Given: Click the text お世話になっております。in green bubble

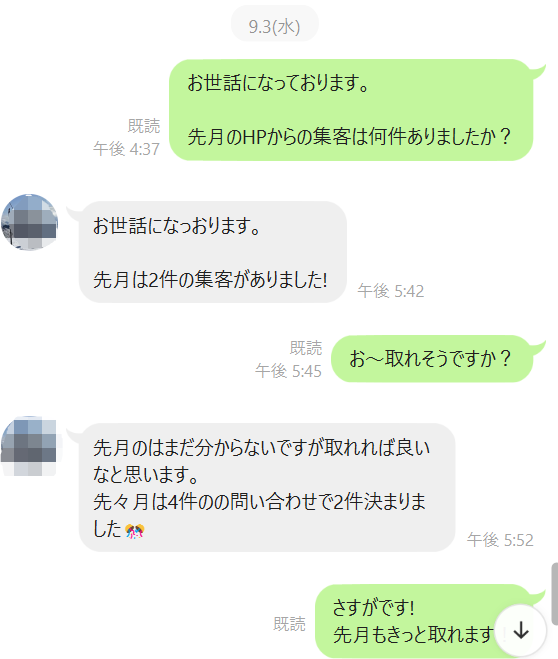Looking at the screenshot, I should (279, 83).
